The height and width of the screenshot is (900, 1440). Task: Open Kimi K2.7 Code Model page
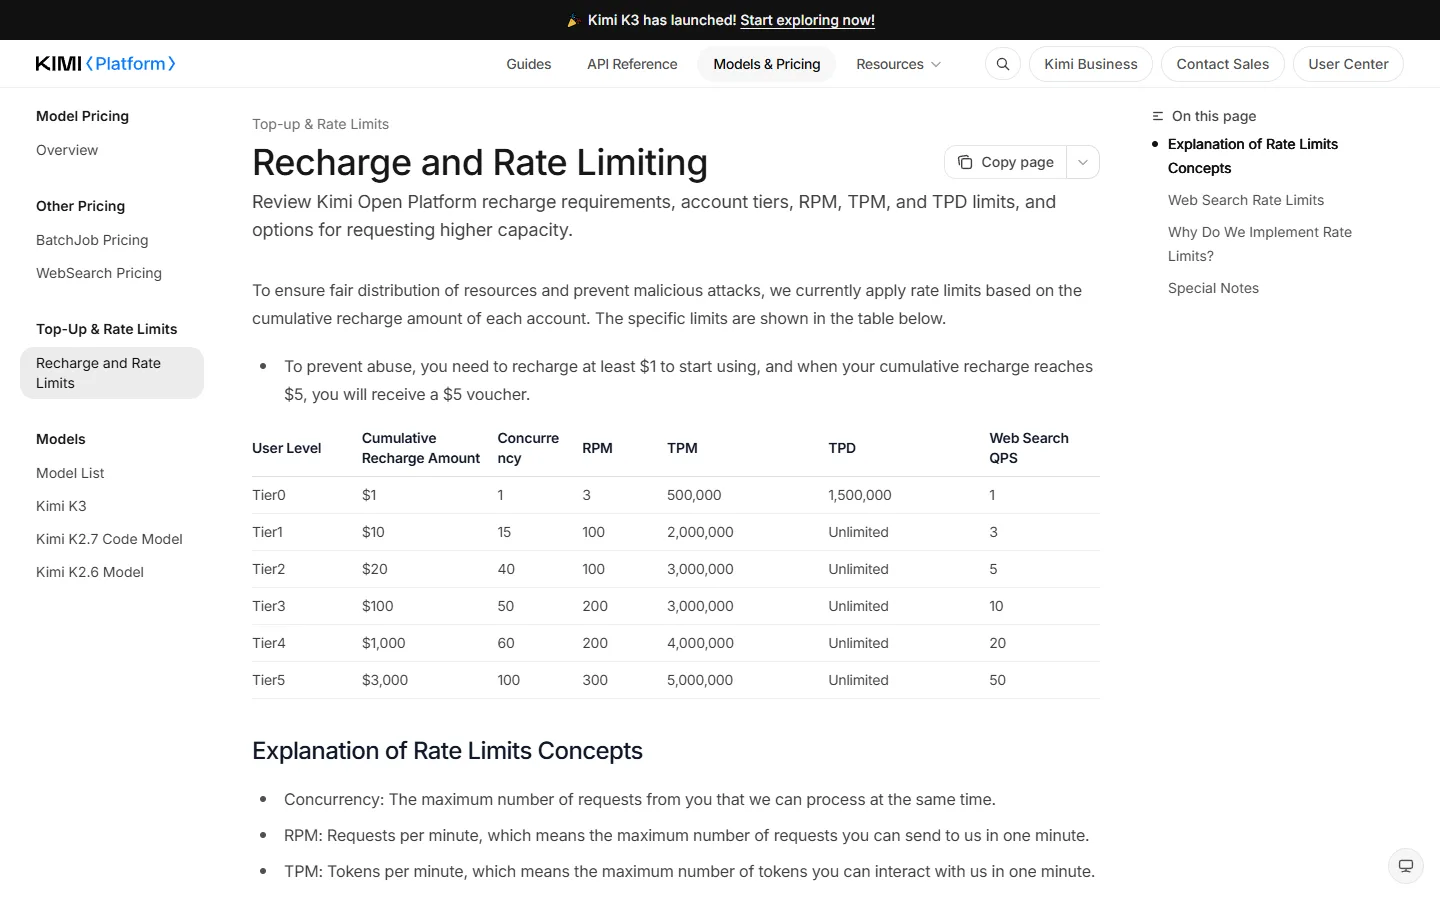109,539
